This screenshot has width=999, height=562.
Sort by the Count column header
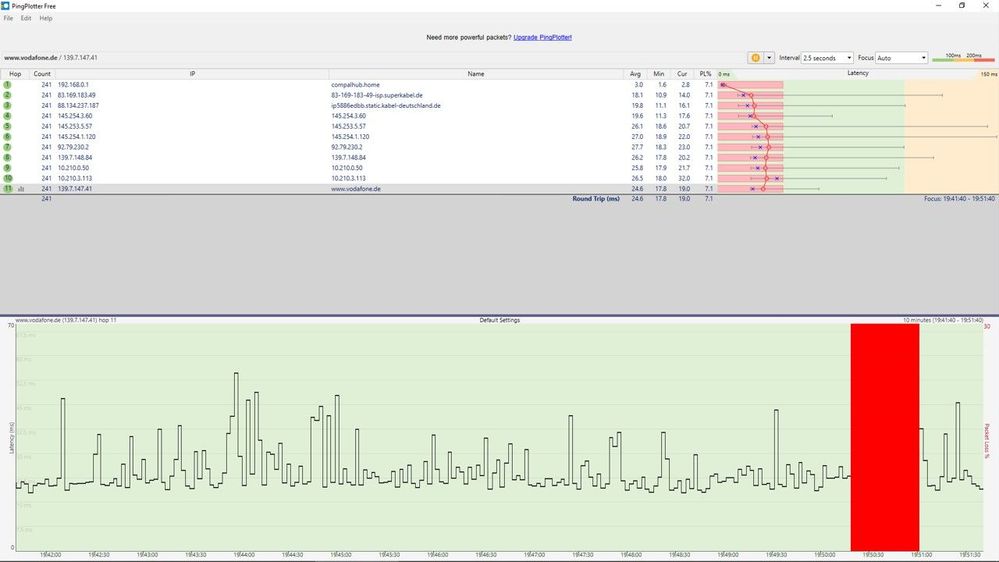point(42,74)
